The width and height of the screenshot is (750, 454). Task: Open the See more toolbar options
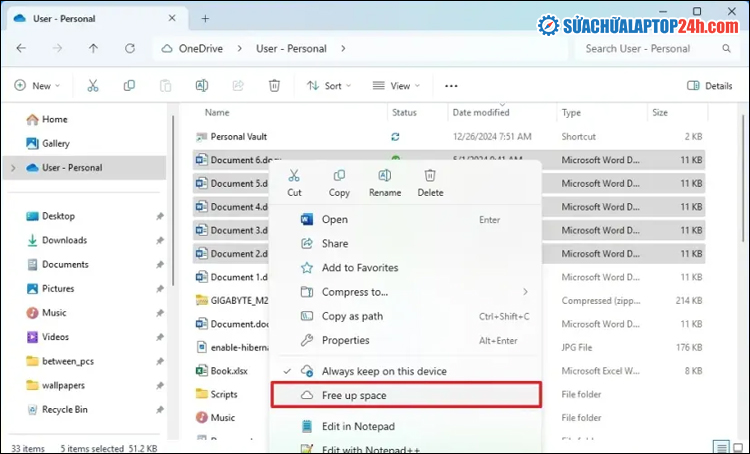click(x=451, y=86)
